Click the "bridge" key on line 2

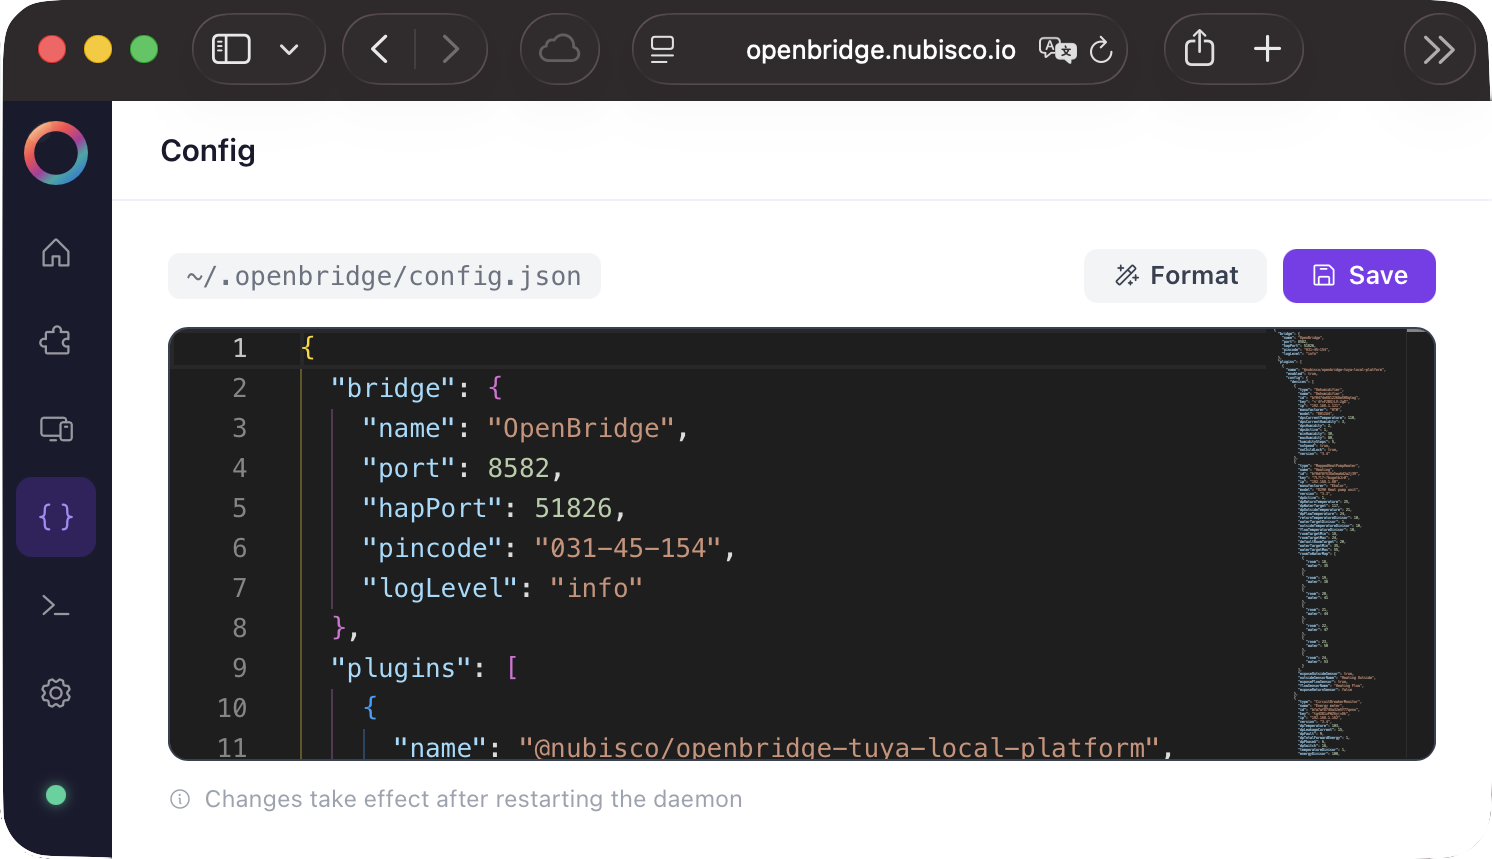click(393, 388)
